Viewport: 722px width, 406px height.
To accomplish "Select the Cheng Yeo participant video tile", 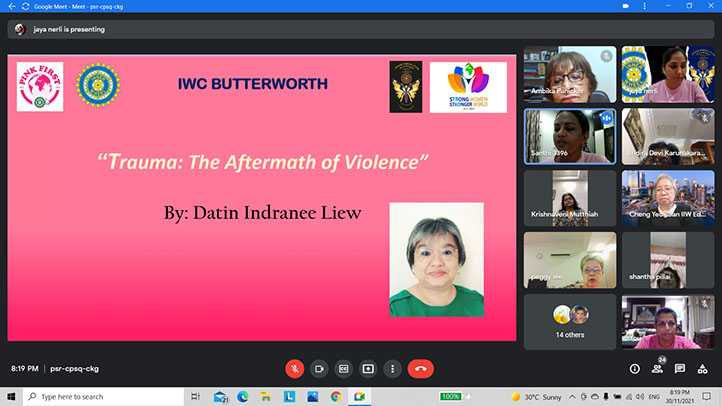I will point(668,197).
